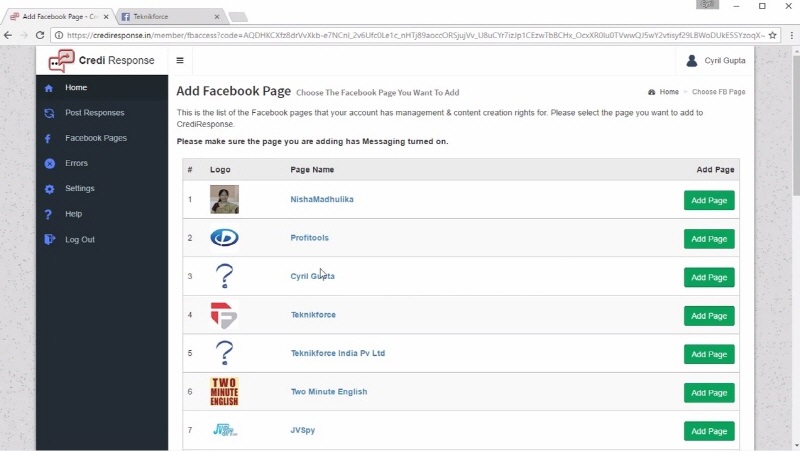The image size is (800, 451).
Task: Click the Post Responses refresh icon
Action: [x=49, y=113]
